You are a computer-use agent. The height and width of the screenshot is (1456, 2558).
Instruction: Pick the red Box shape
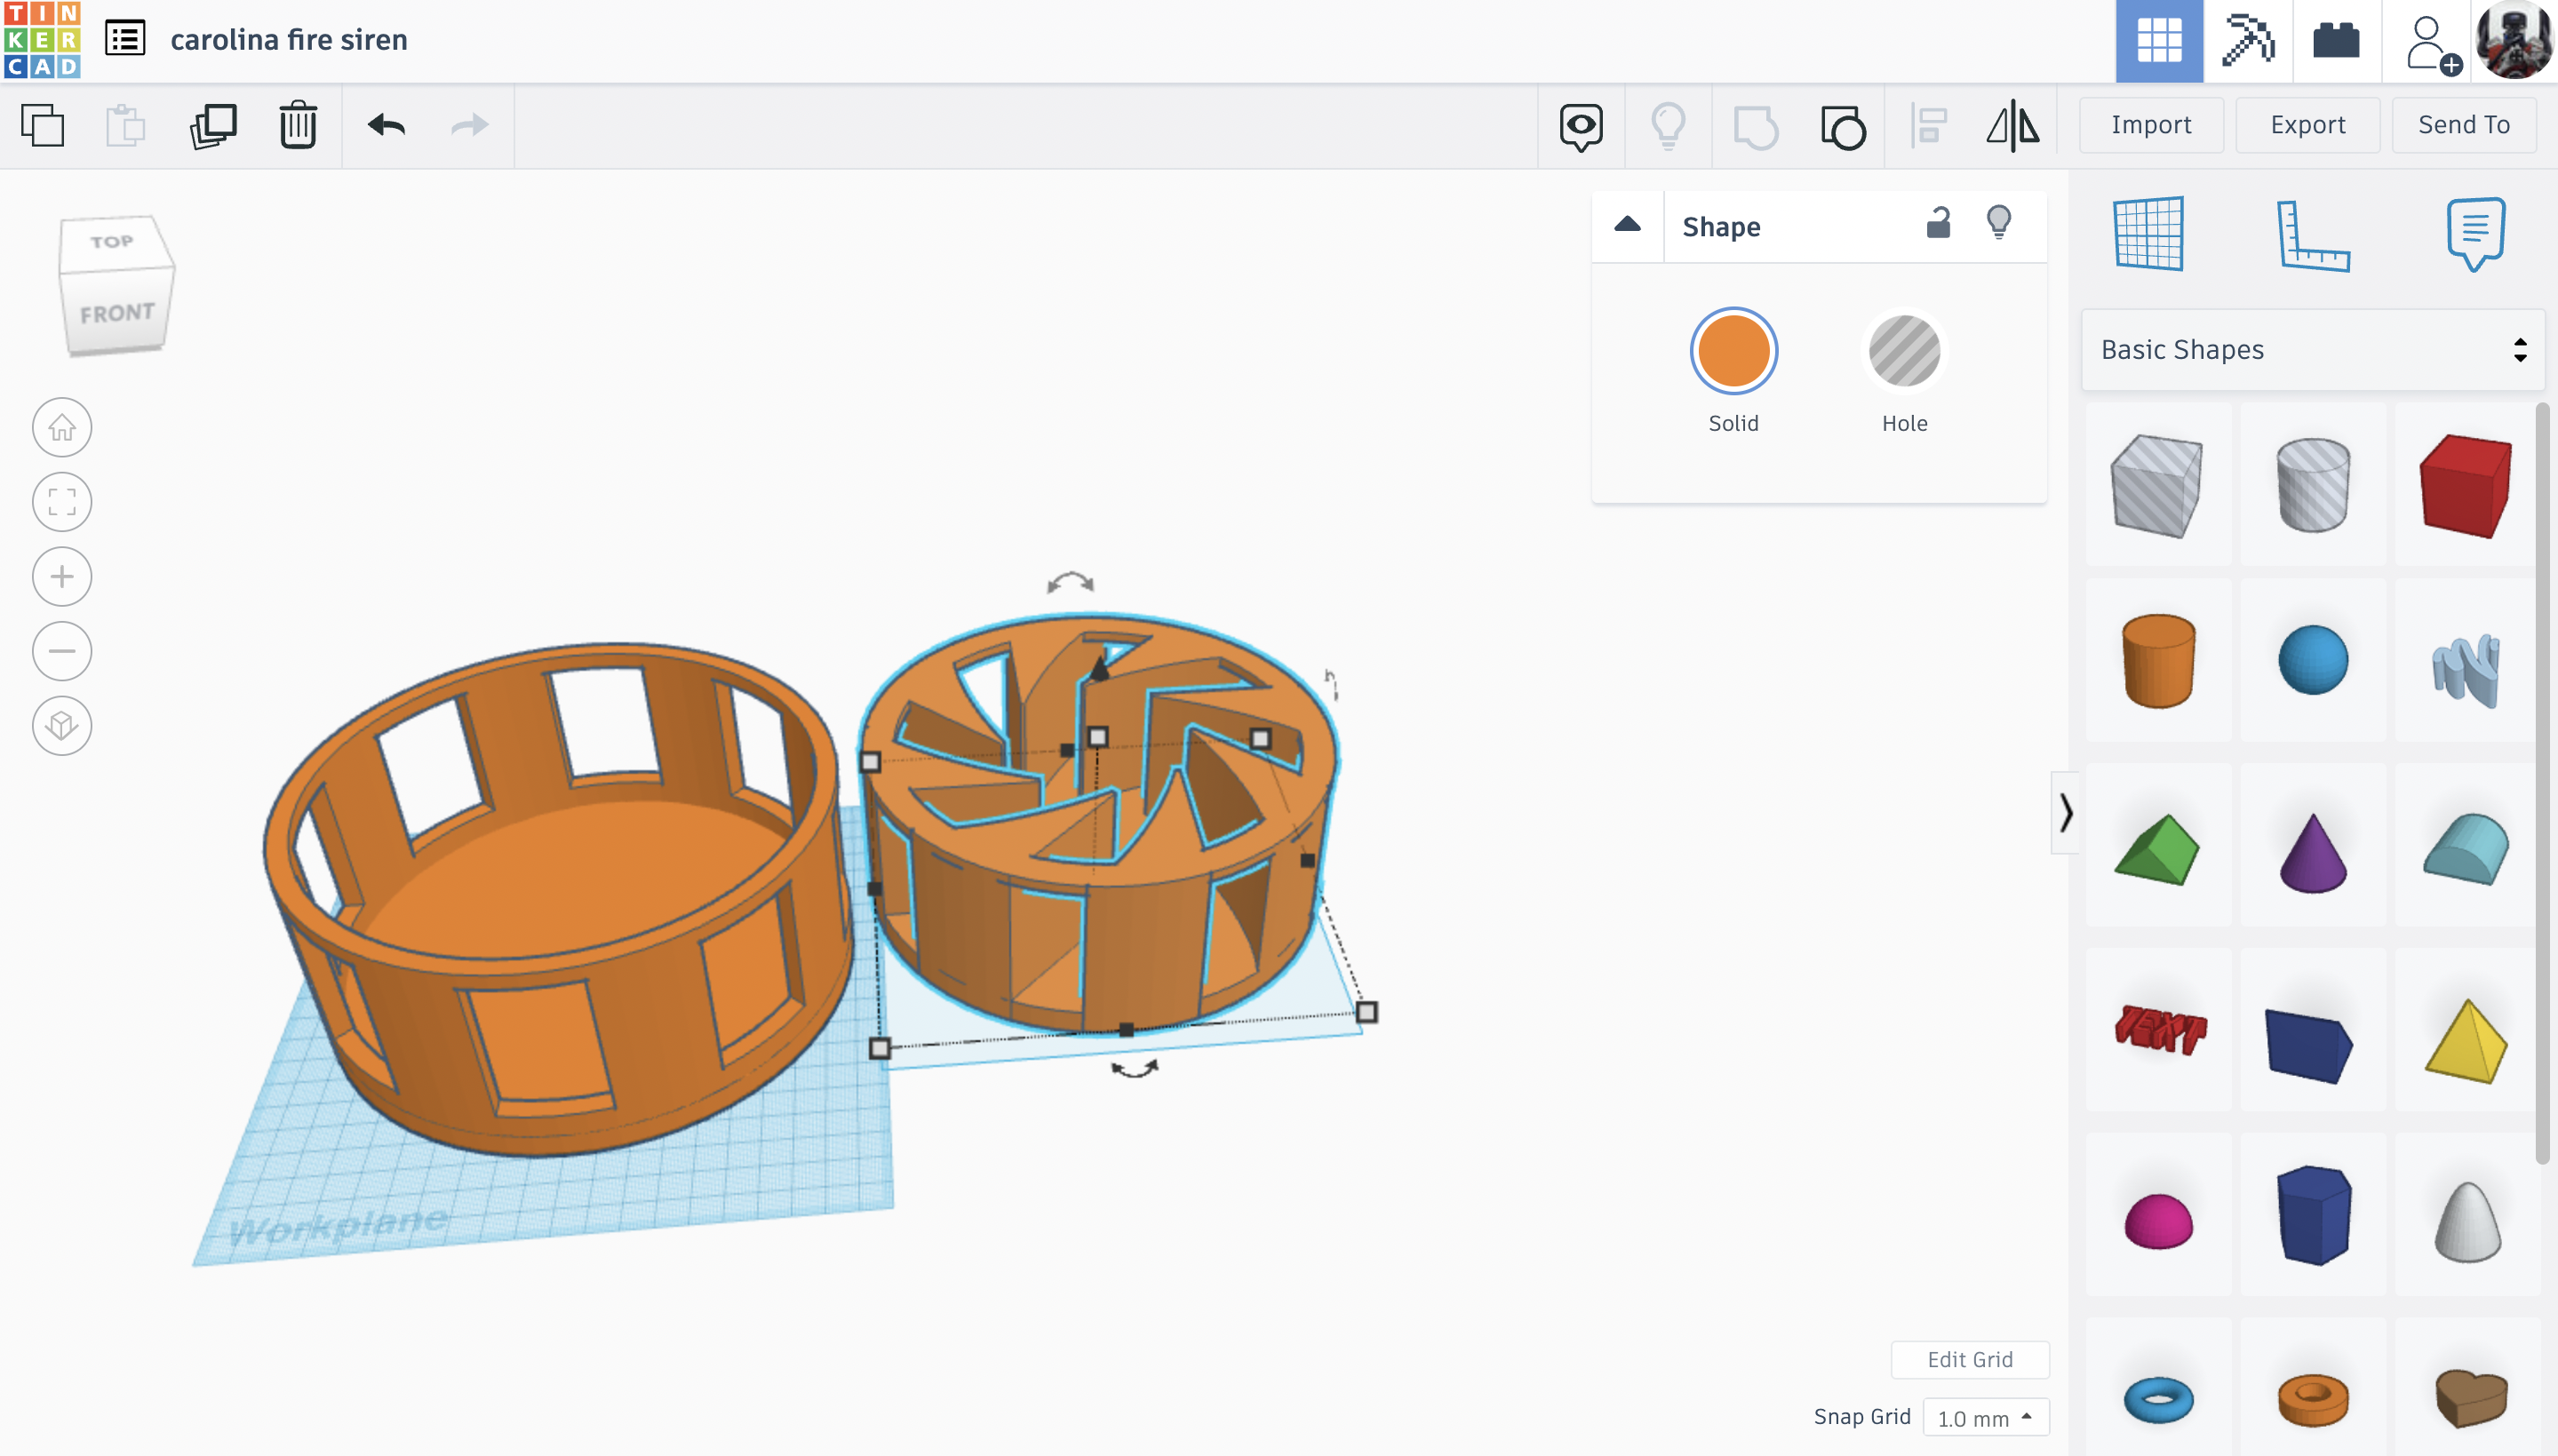coord(2466,485)
